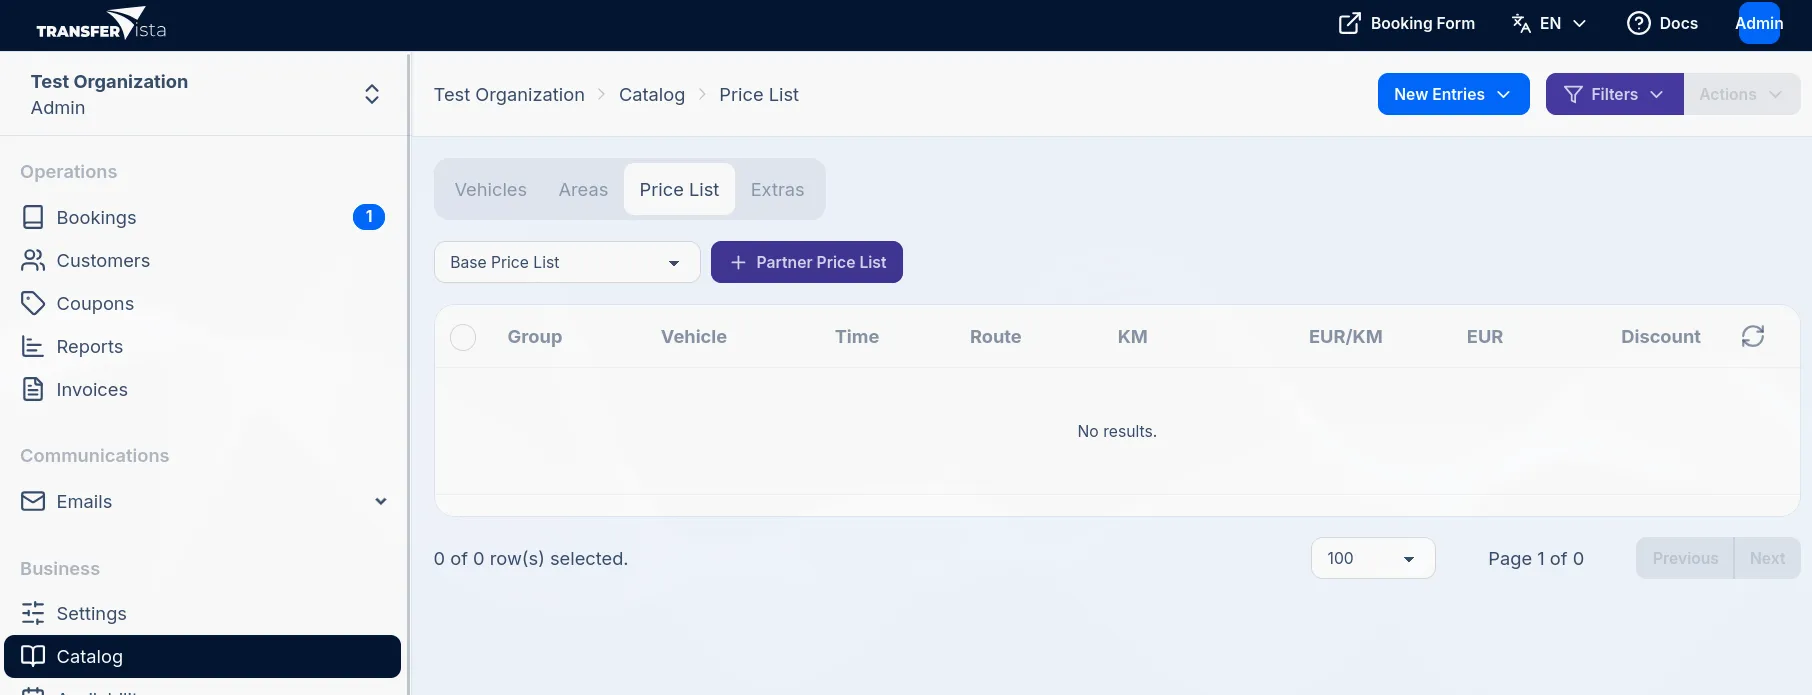
Task: Click the 'No results.' message
Action: pos(1117,431)
